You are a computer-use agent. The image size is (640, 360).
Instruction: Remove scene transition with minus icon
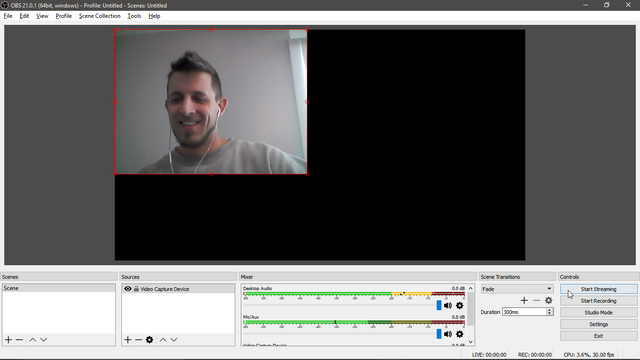(536, 300)
